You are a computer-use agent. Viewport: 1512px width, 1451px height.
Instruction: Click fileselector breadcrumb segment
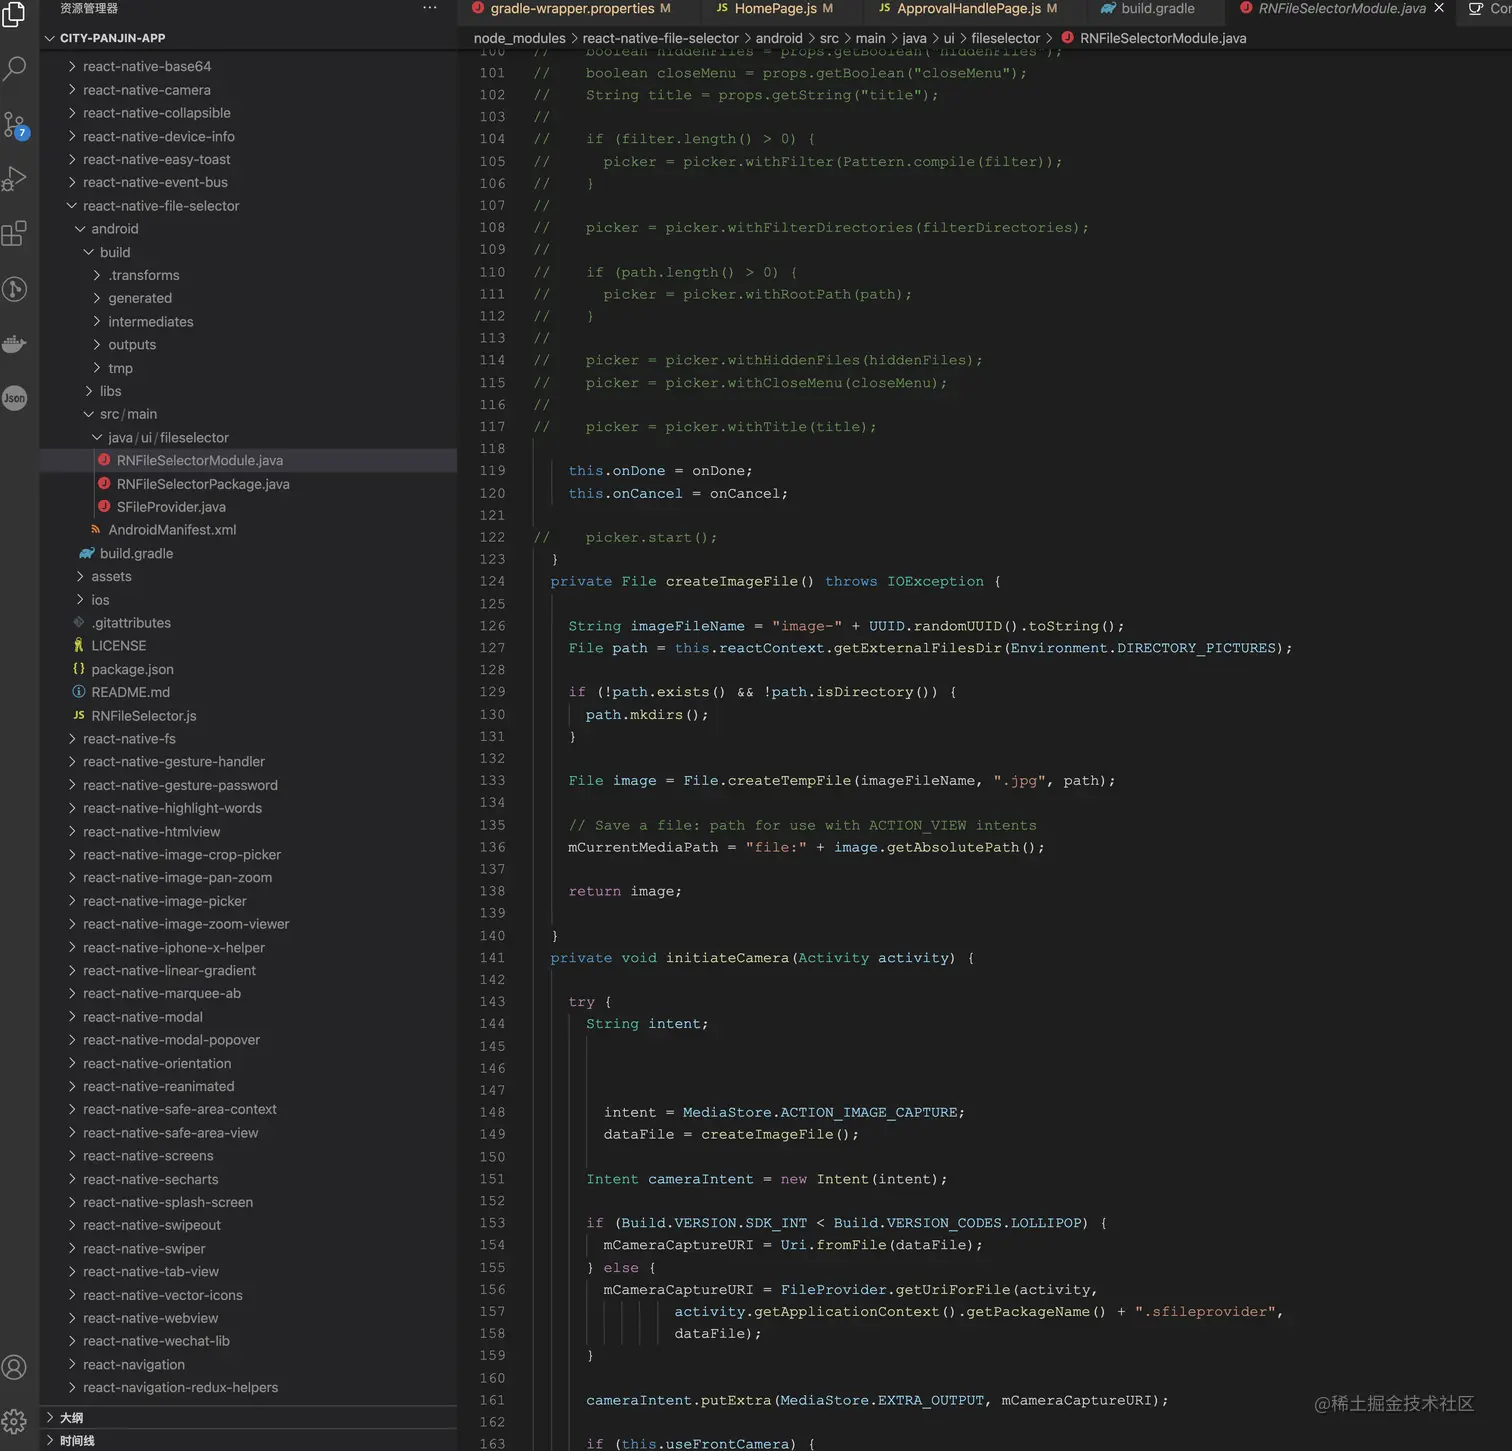[x=1006, y=38]
